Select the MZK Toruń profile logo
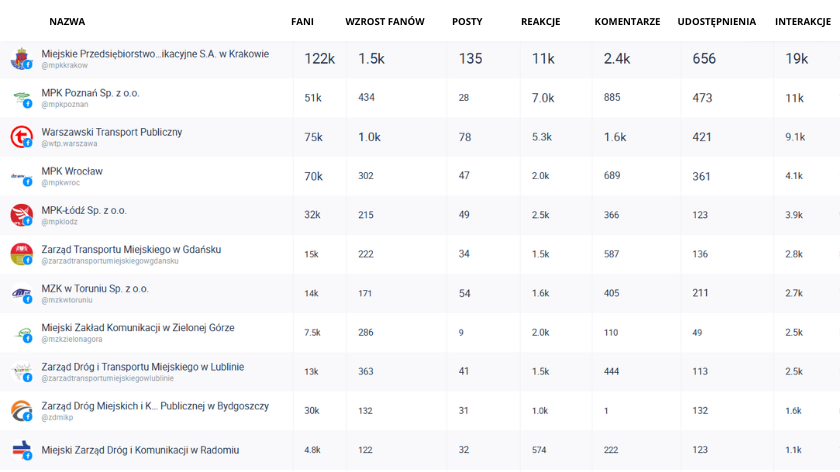The width and height of the screenshot is (840, 472). [21, 292]
